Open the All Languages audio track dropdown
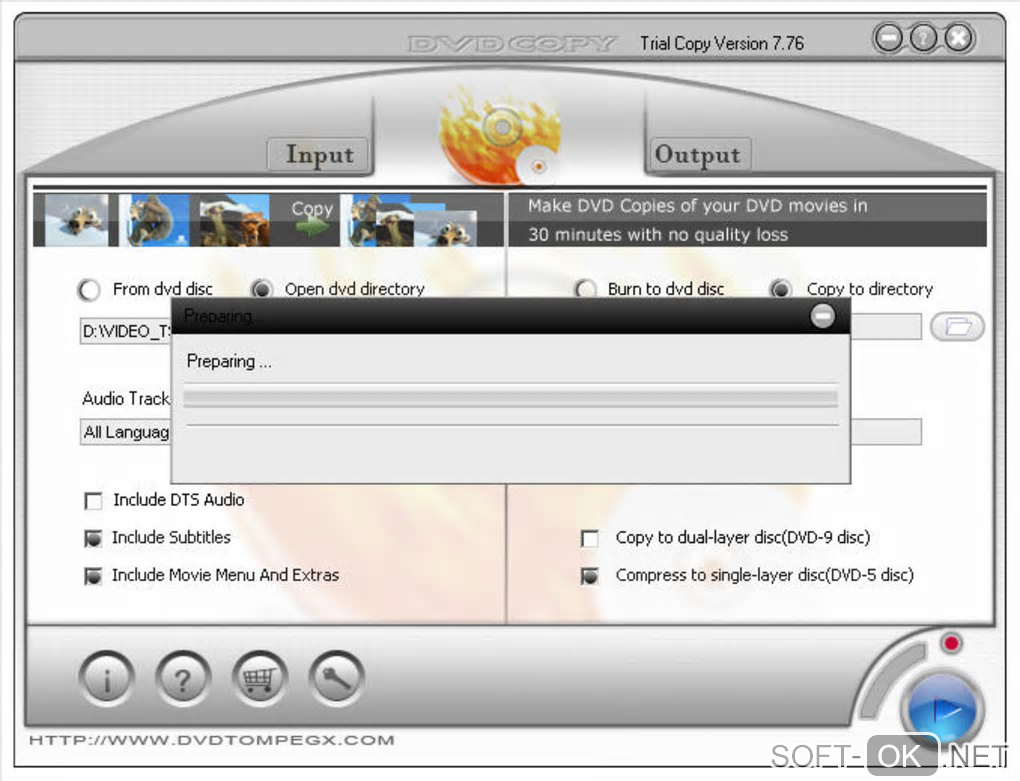Image resolution: width=1020 pixels, height=781 pixels. [126, 432]
